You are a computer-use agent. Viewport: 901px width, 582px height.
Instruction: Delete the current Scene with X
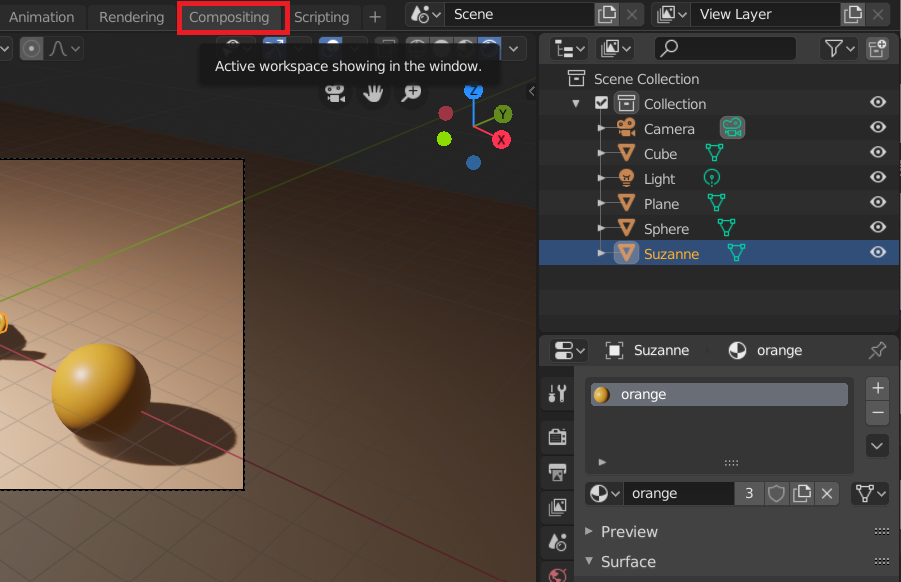[632, 14]
